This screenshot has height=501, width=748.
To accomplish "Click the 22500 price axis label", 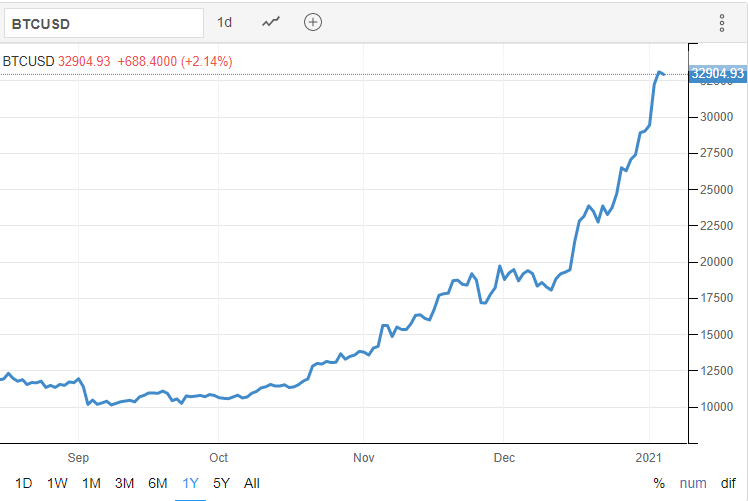I will click(717, 226).
